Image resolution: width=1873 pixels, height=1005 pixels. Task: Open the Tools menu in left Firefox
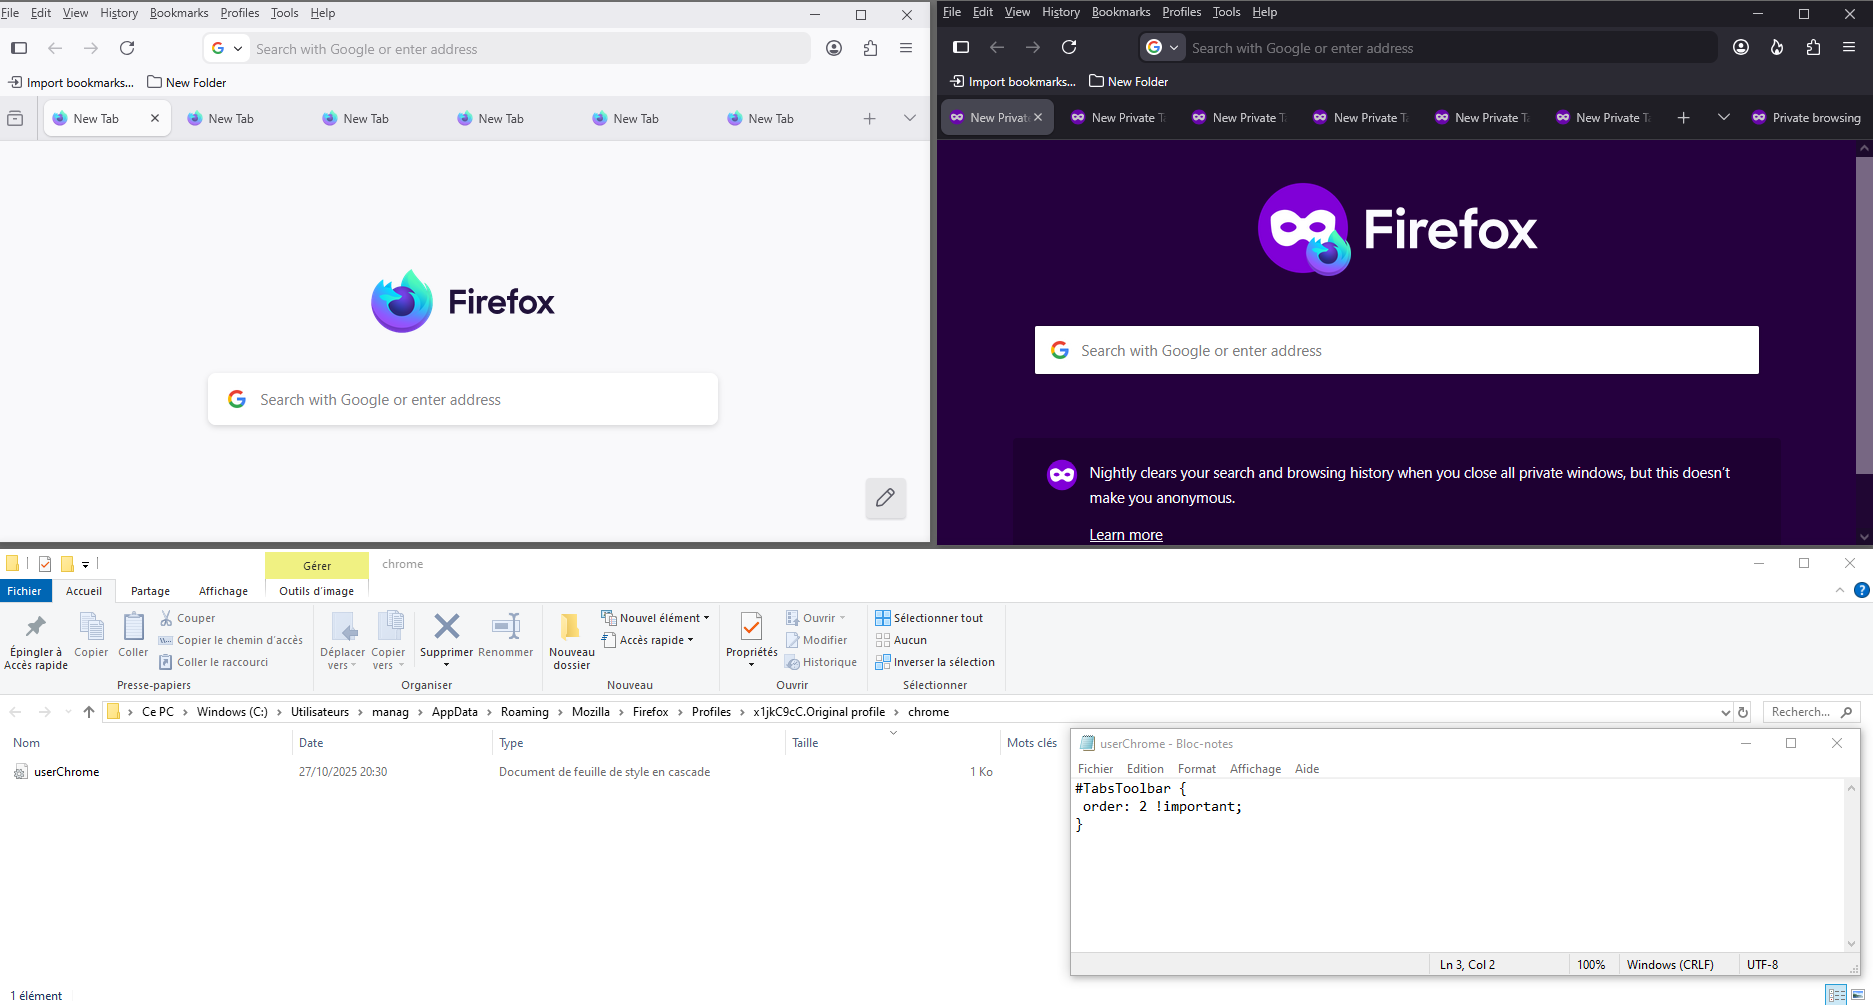pos(285,13)
